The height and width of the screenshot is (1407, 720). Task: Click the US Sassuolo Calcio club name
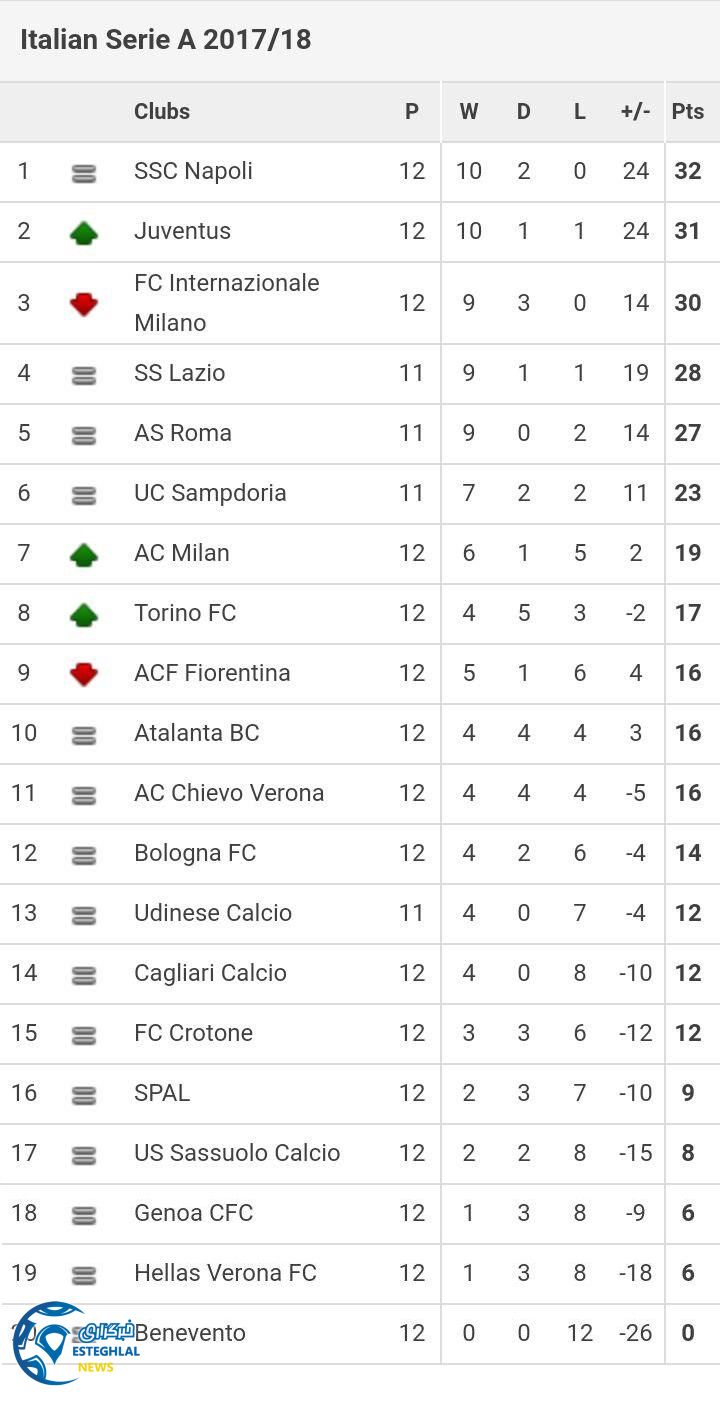point(237,1153)
